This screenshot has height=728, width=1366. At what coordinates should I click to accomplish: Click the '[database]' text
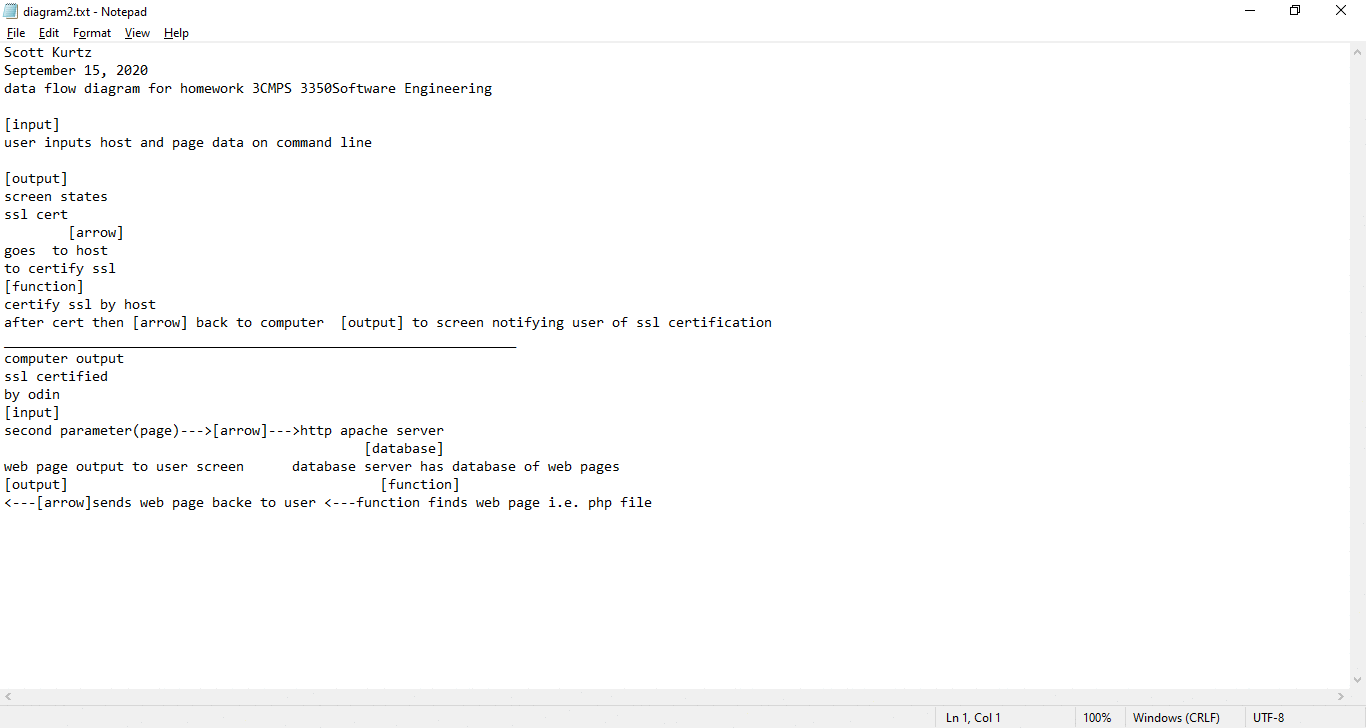(404, 449)
